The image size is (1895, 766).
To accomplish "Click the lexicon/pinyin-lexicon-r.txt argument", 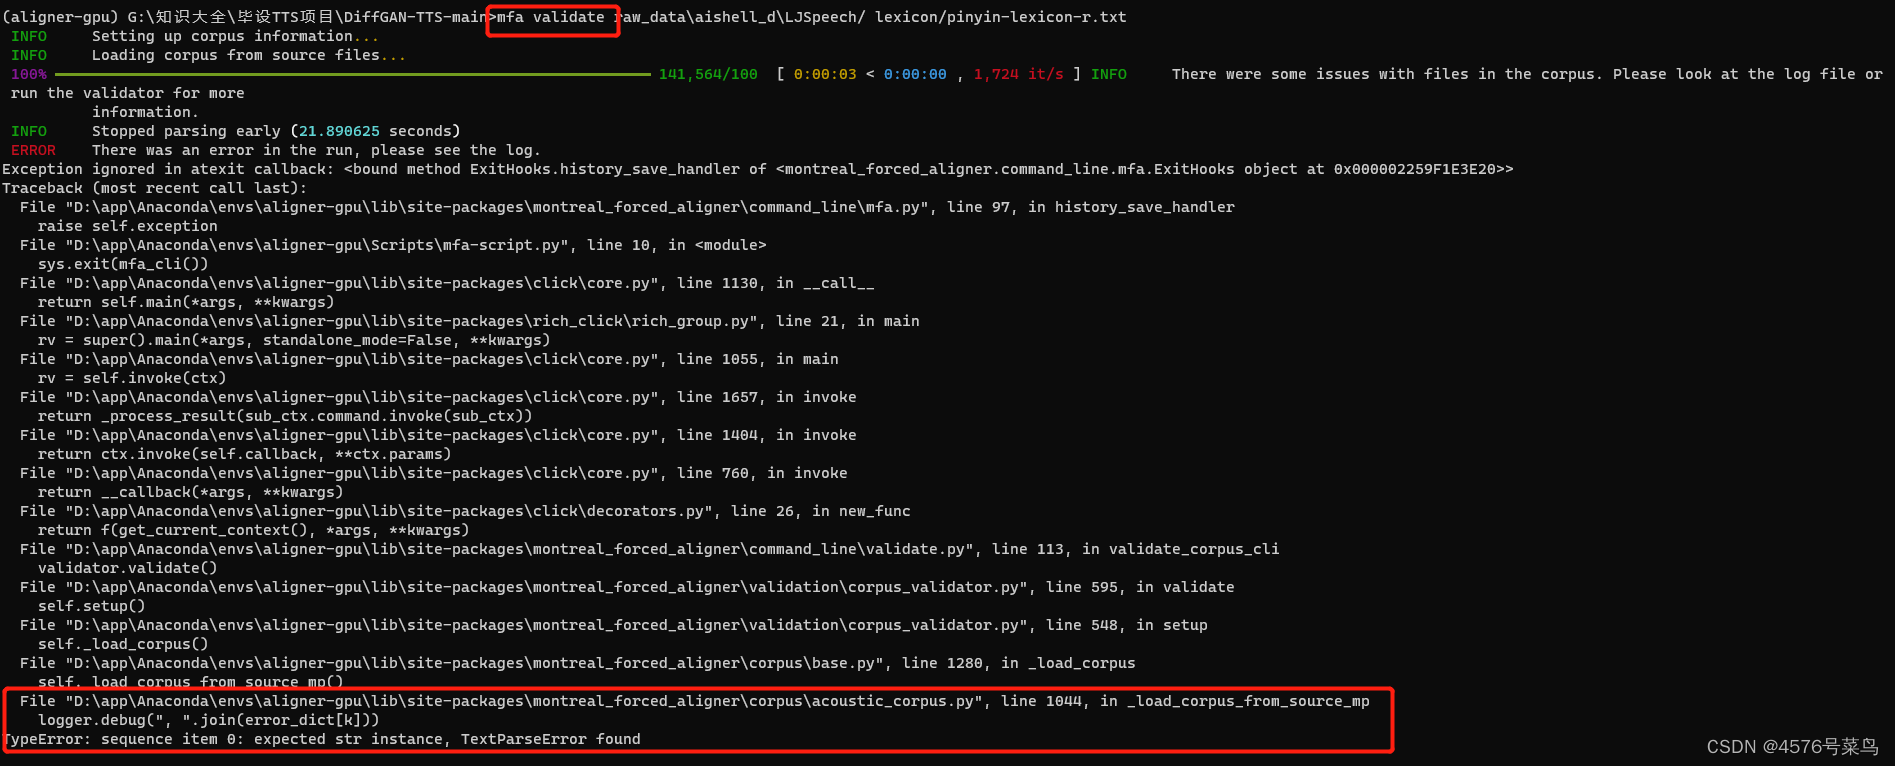I will click(x=1000, y=17).
